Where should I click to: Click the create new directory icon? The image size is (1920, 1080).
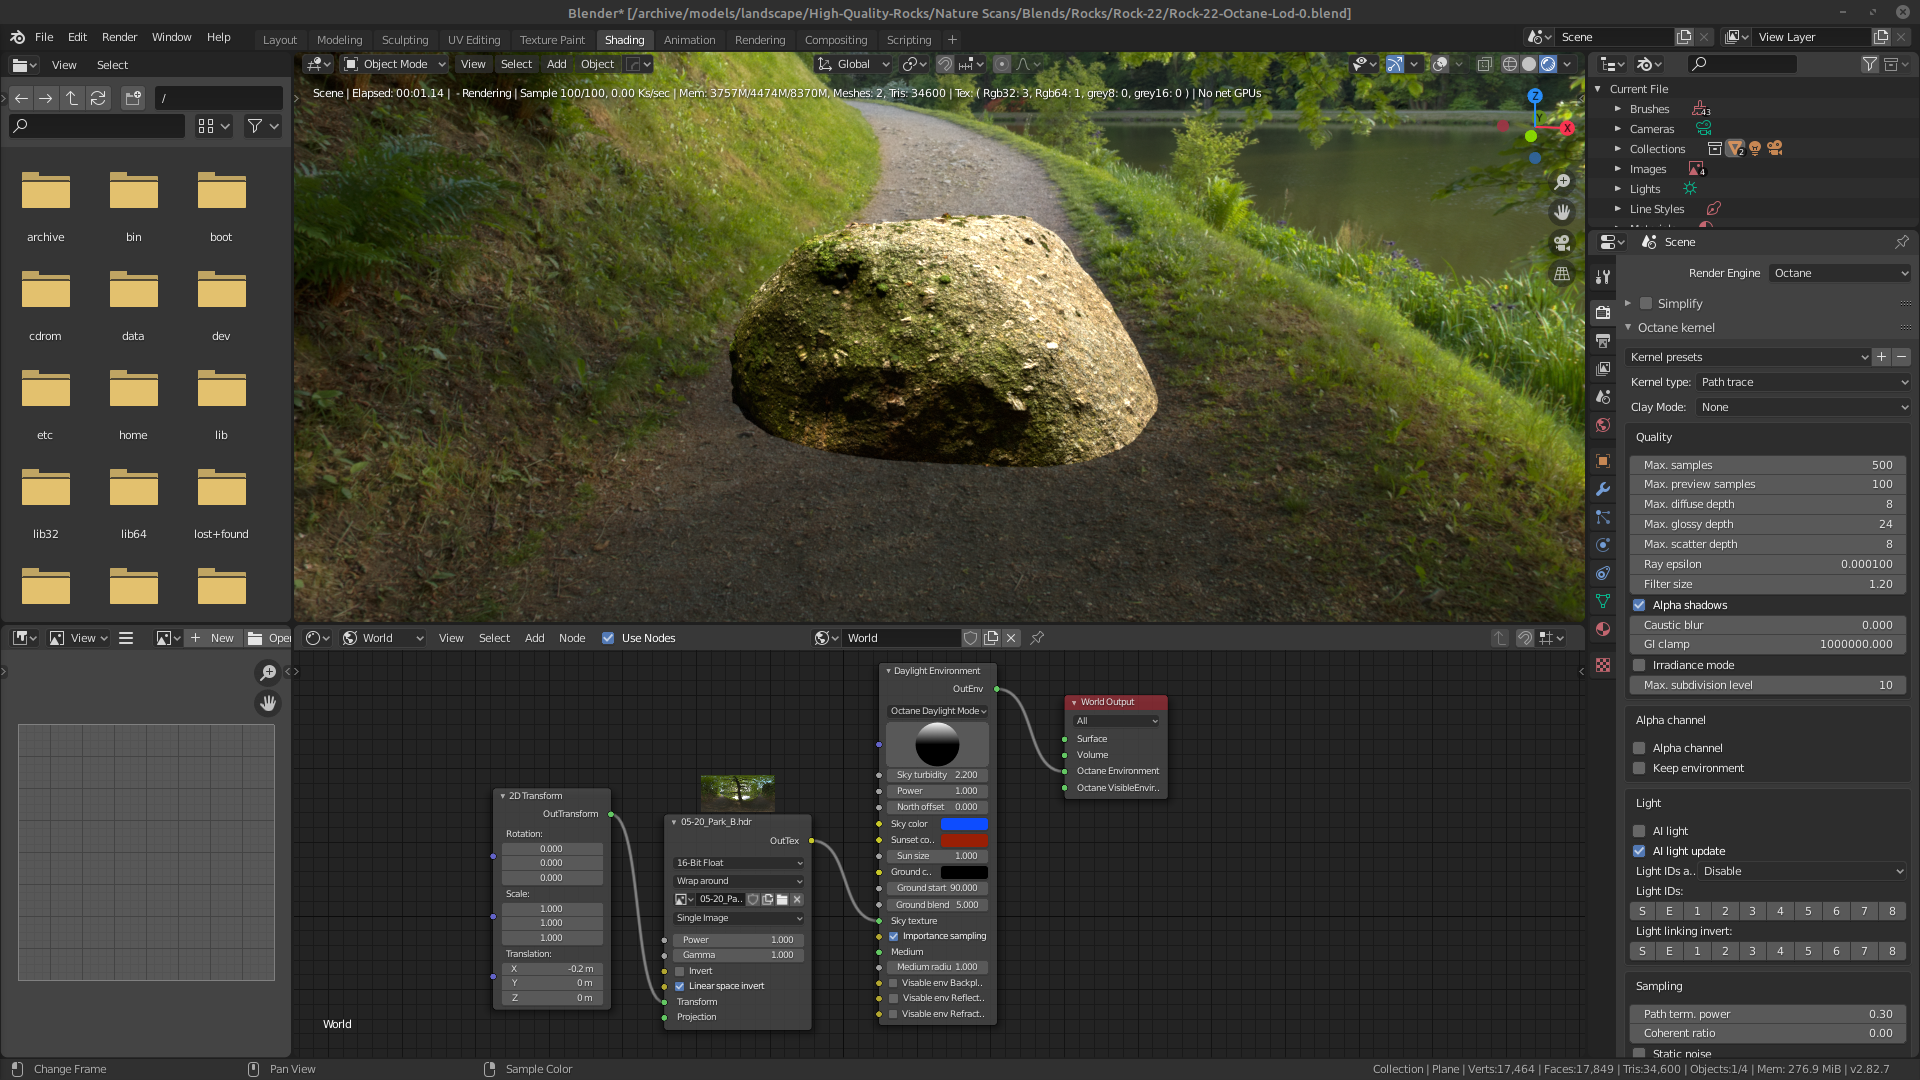(133, 98)
